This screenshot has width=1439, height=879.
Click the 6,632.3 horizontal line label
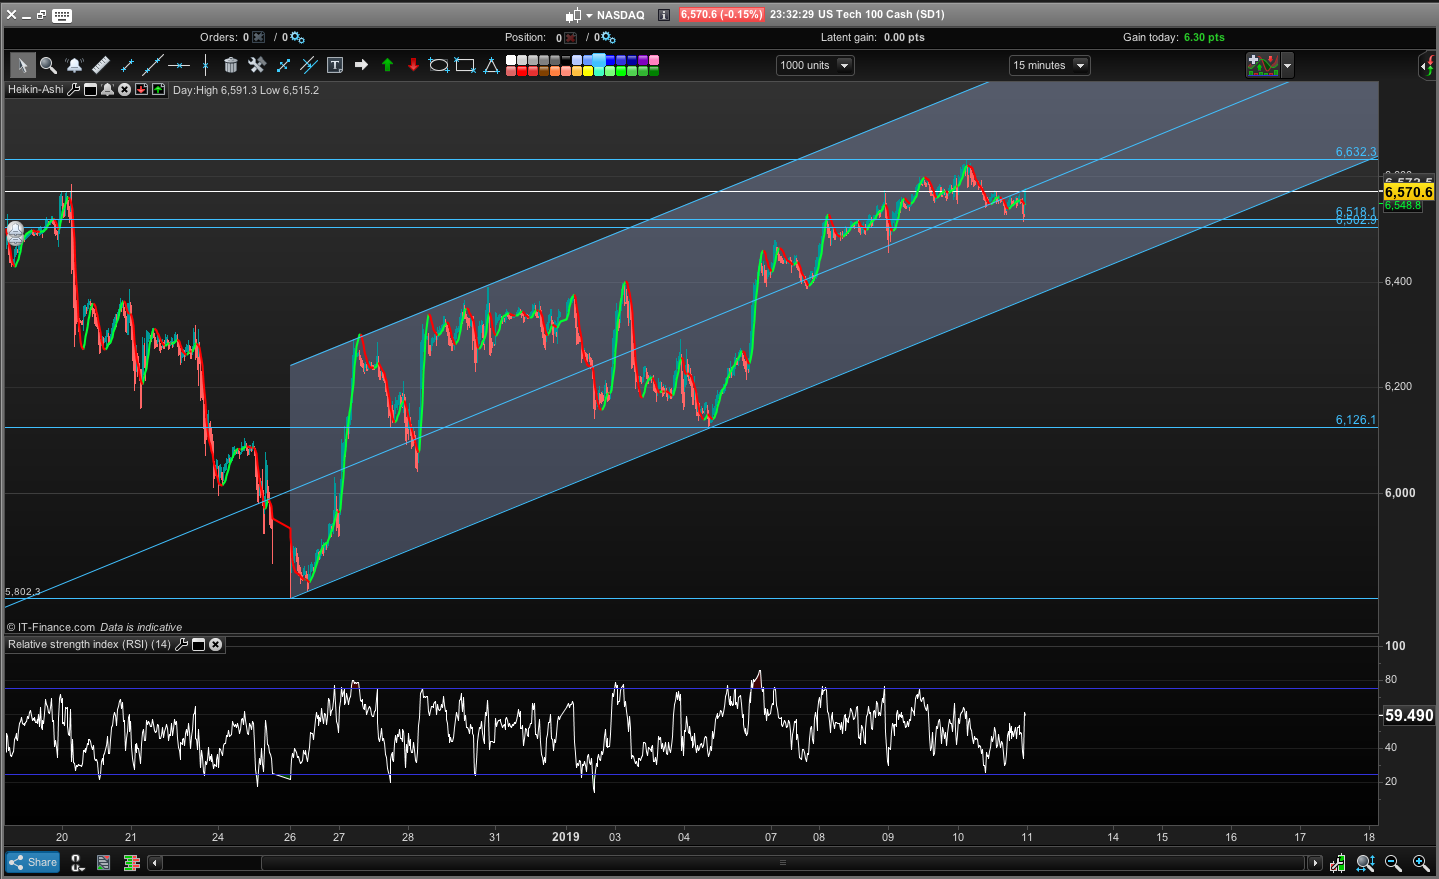(1356, 152)
